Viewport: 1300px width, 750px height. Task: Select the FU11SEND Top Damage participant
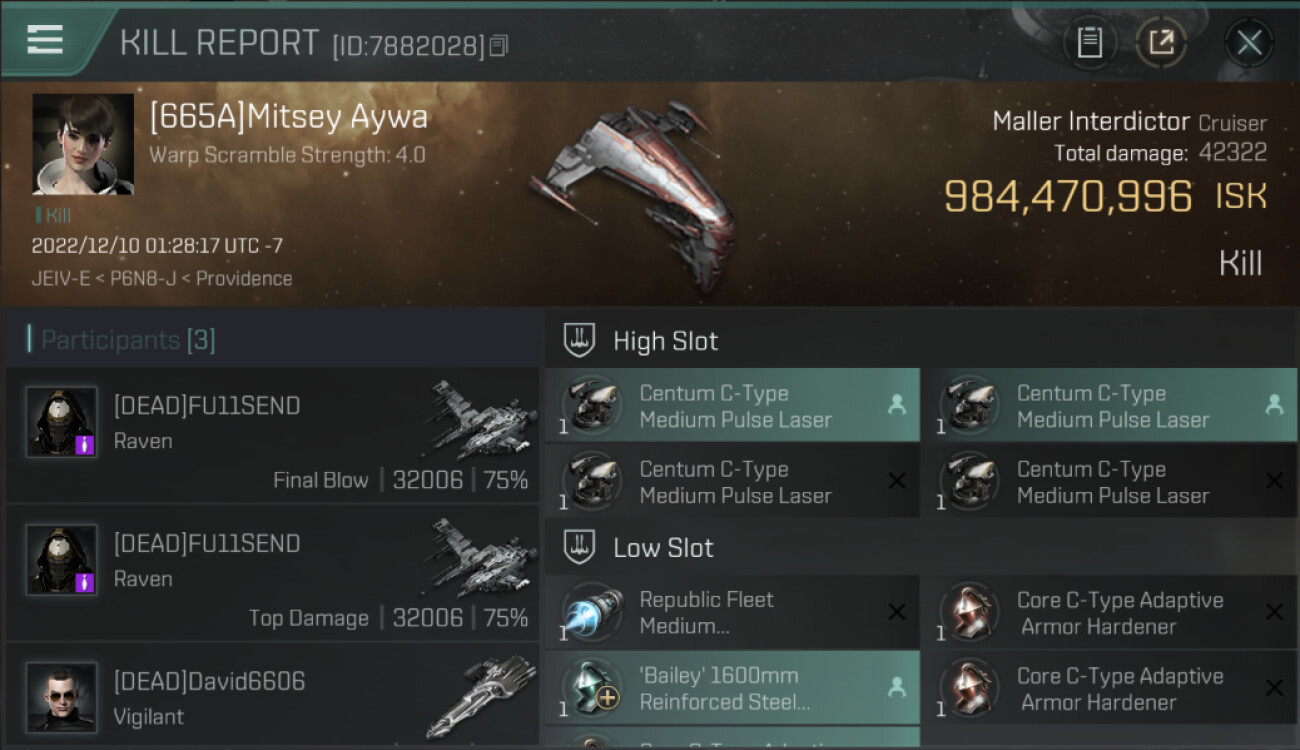272,573
